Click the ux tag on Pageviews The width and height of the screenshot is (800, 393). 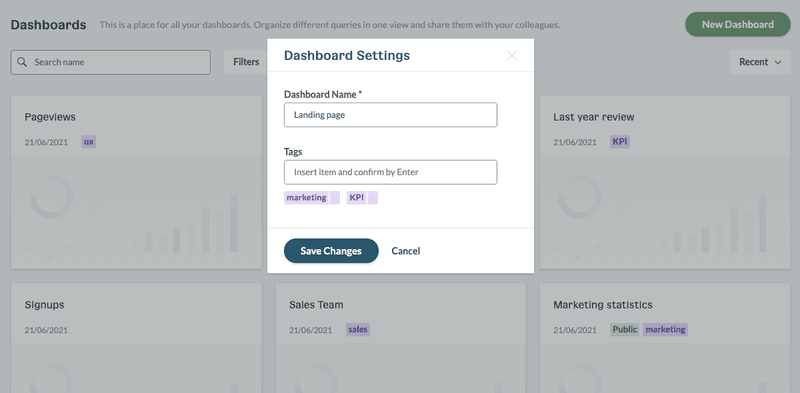[x=89, y=142]
